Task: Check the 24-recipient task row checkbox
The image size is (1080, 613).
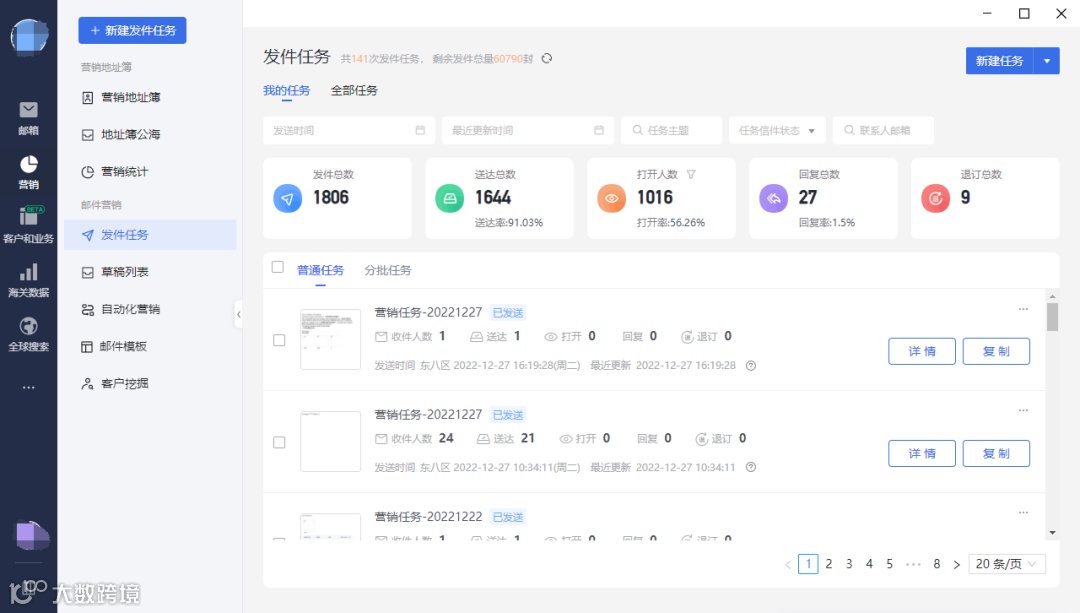Action: (279, 442)
